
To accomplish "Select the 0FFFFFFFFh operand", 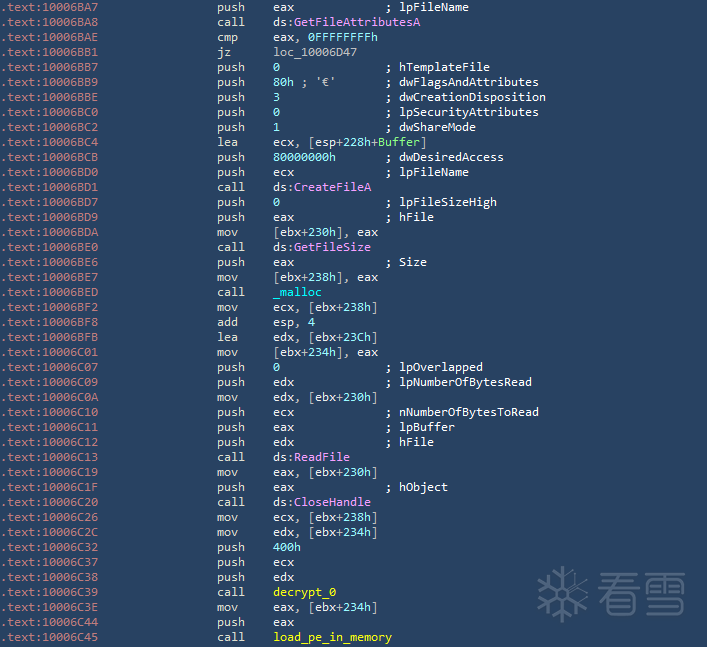I will point(343,37).
